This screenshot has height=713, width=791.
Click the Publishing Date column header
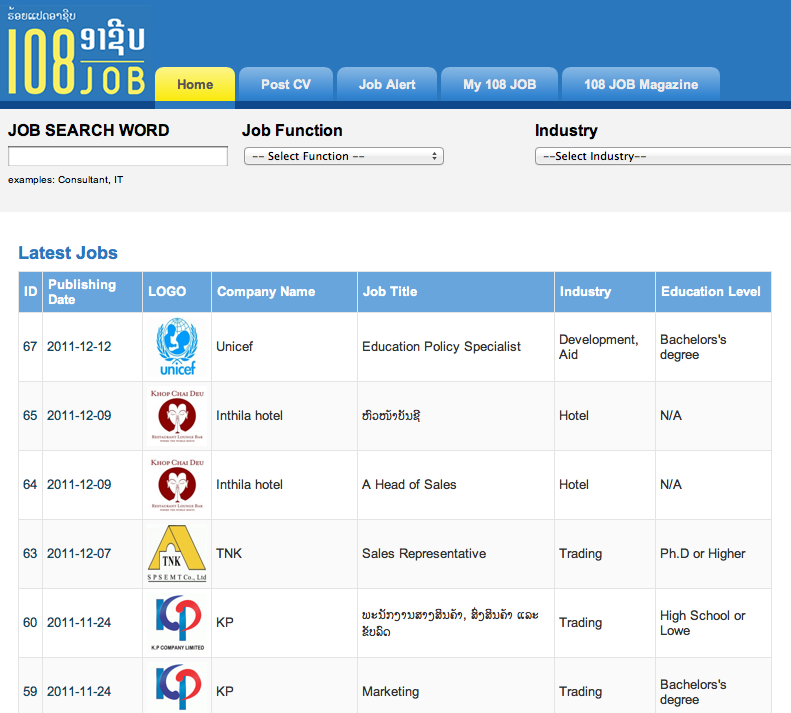[93, 292]
